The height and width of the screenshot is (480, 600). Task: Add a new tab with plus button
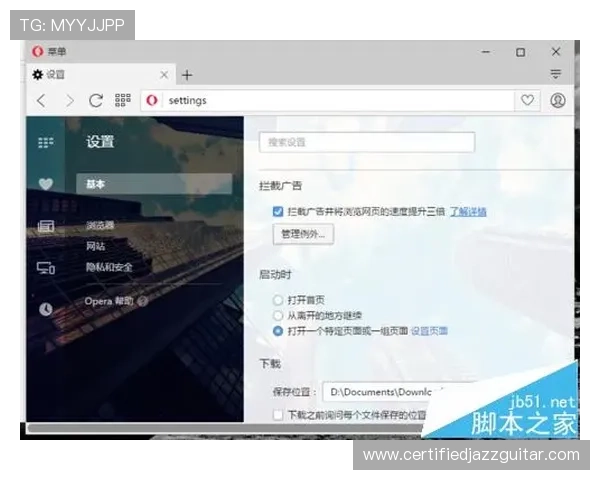point(187,75)
